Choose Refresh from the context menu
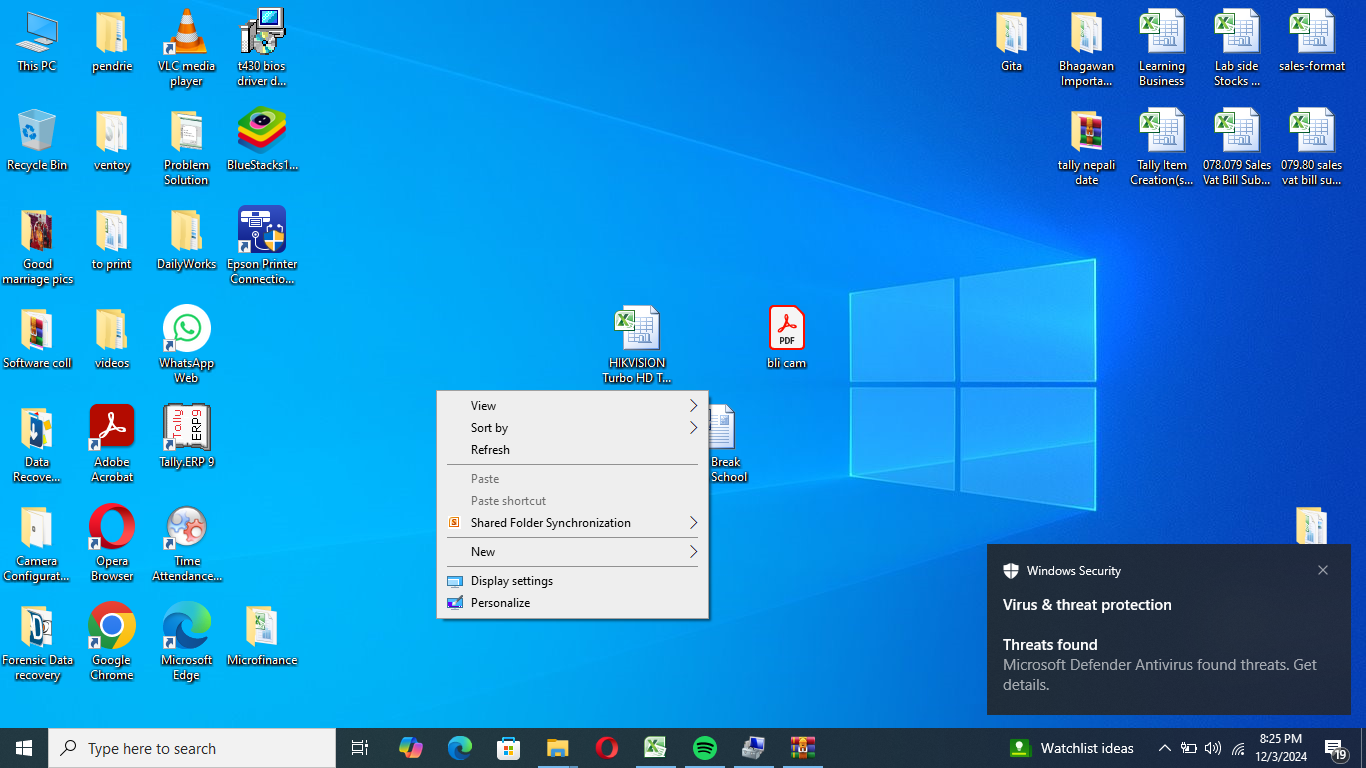Screen dimensions: 1366x768 pos(490,450)
